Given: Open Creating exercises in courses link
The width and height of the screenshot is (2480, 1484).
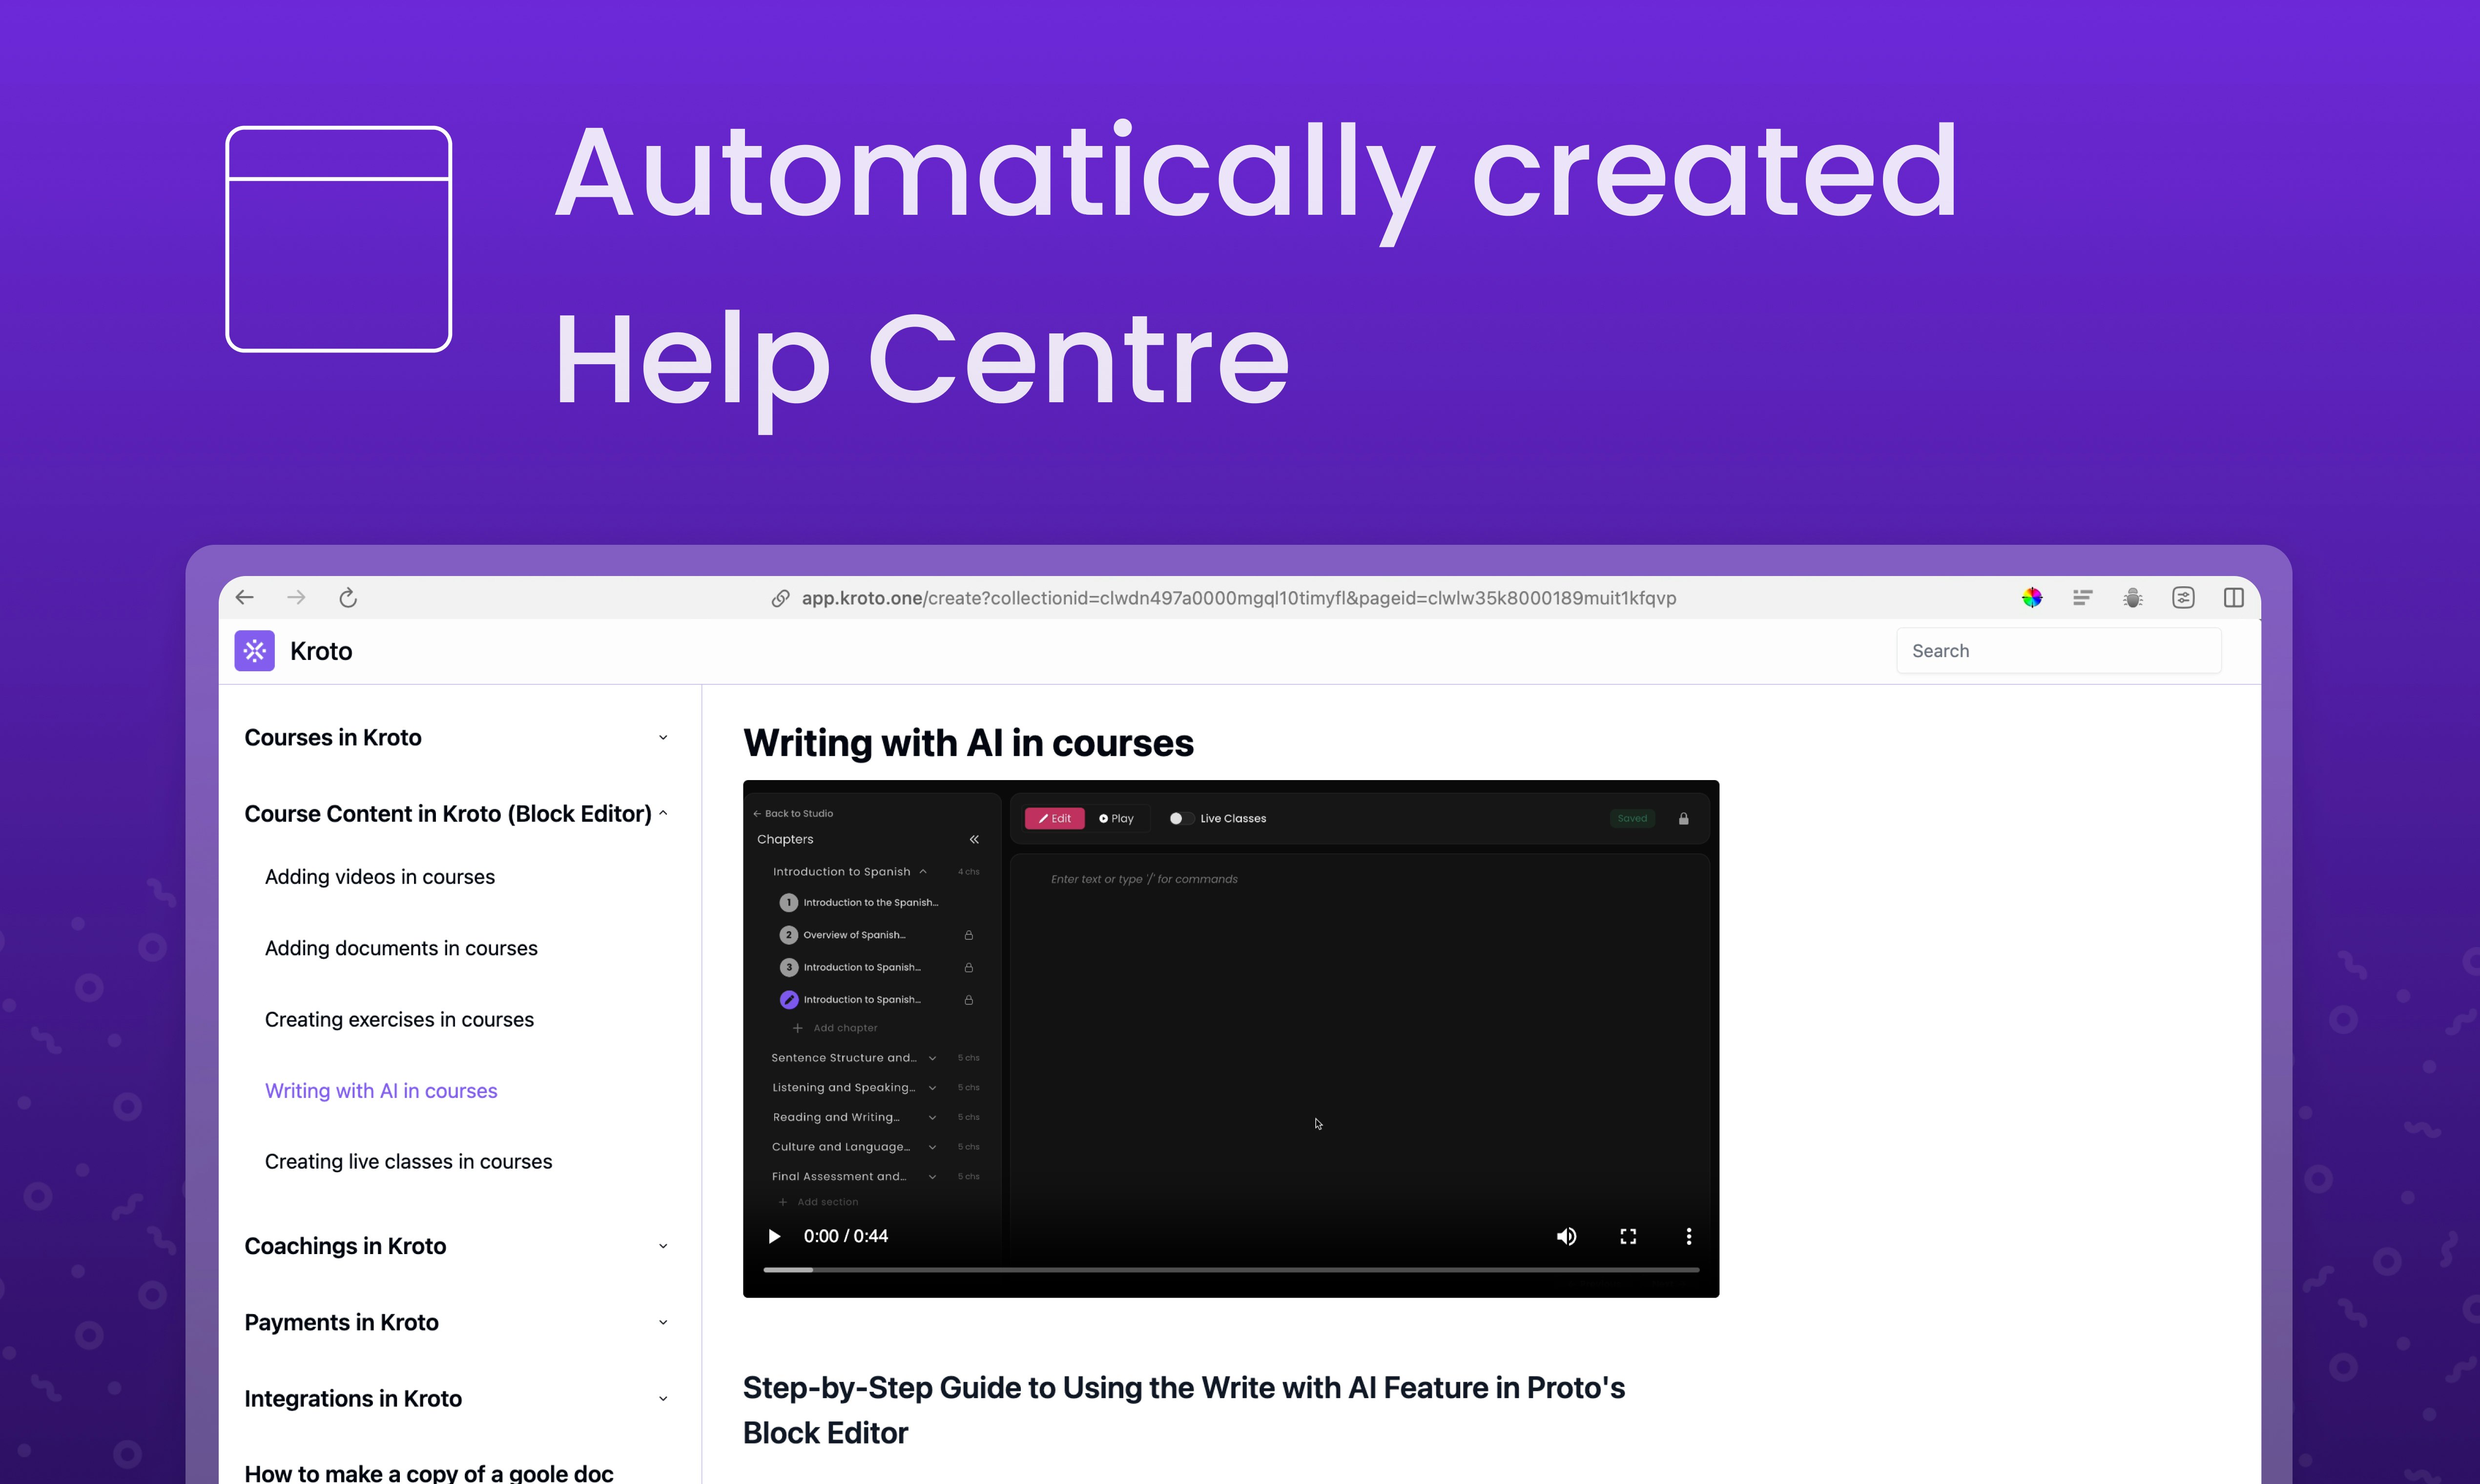Looking at the screenshot, I should 399,1020.
